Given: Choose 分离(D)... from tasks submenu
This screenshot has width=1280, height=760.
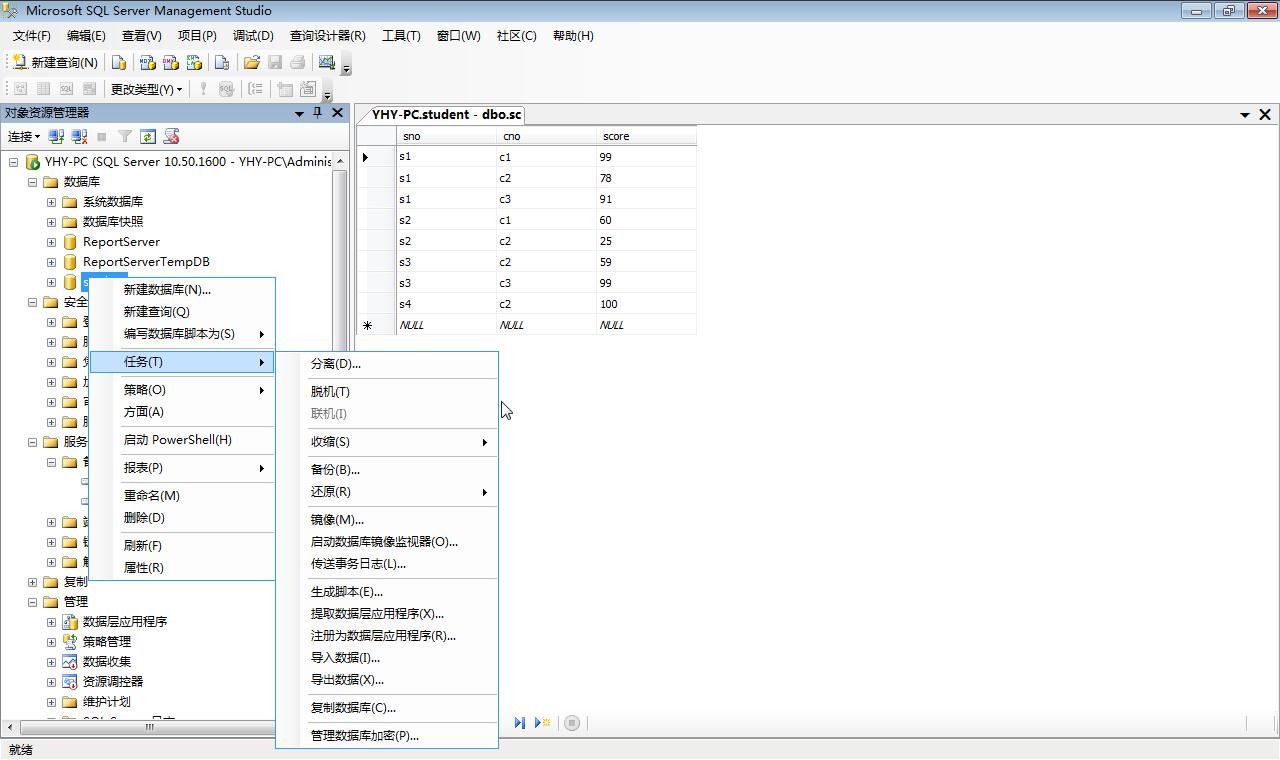Looking at the screenshot, I should coord(387,364).
